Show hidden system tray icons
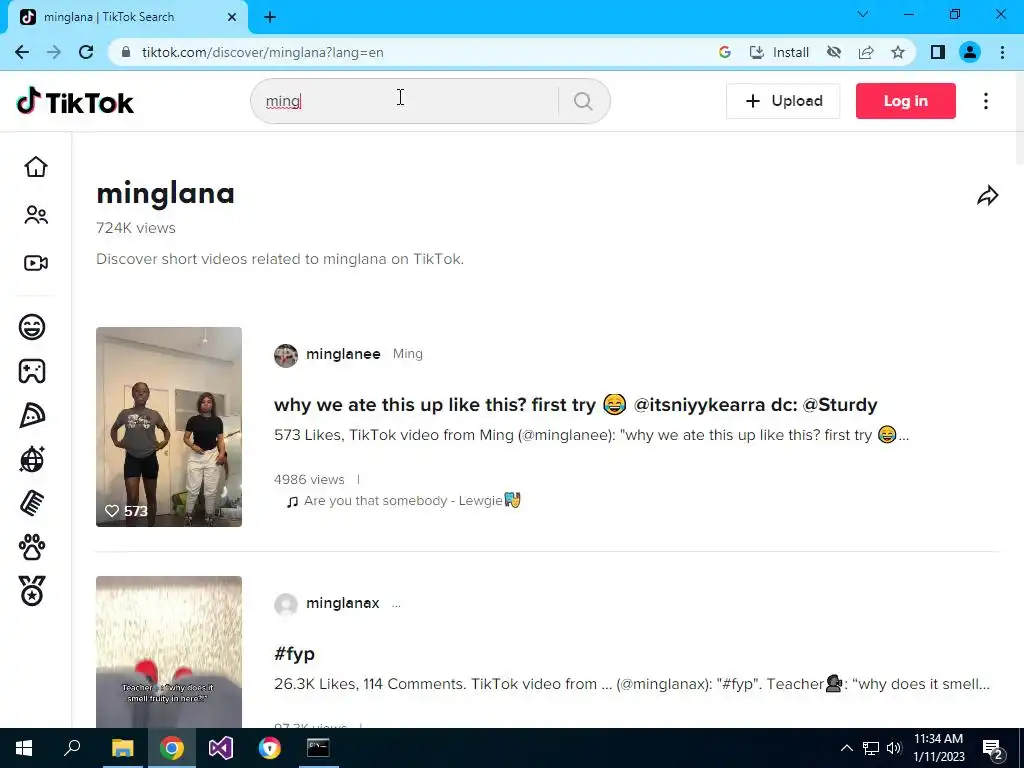 846,748
